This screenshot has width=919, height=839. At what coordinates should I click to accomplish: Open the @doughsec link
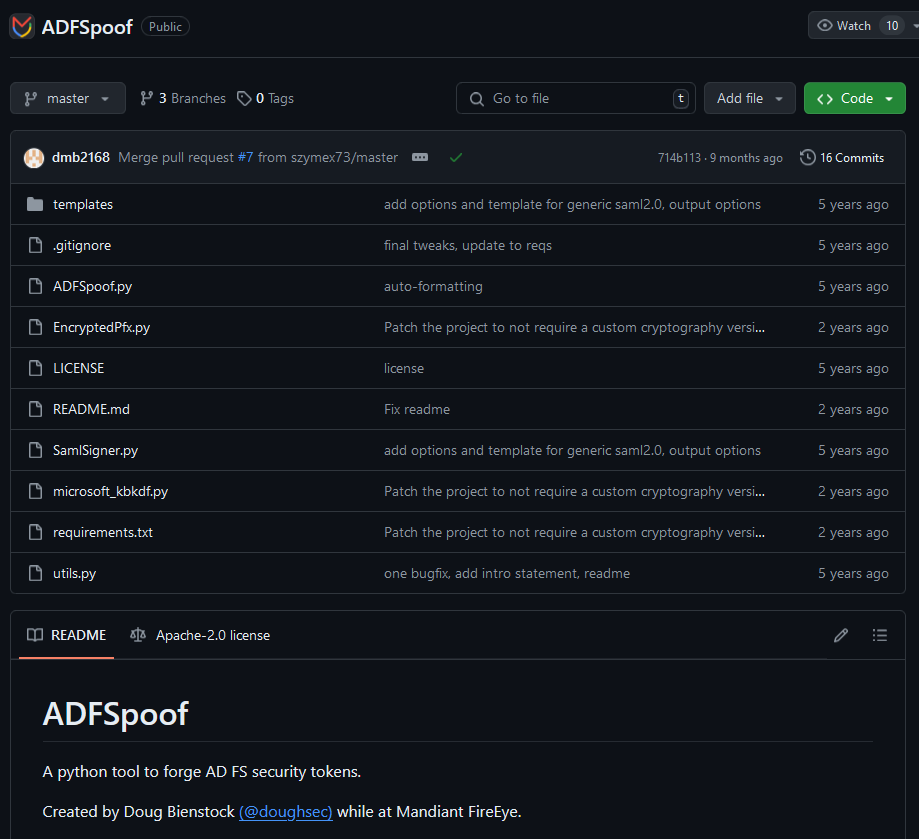click(x=285, y=811)
